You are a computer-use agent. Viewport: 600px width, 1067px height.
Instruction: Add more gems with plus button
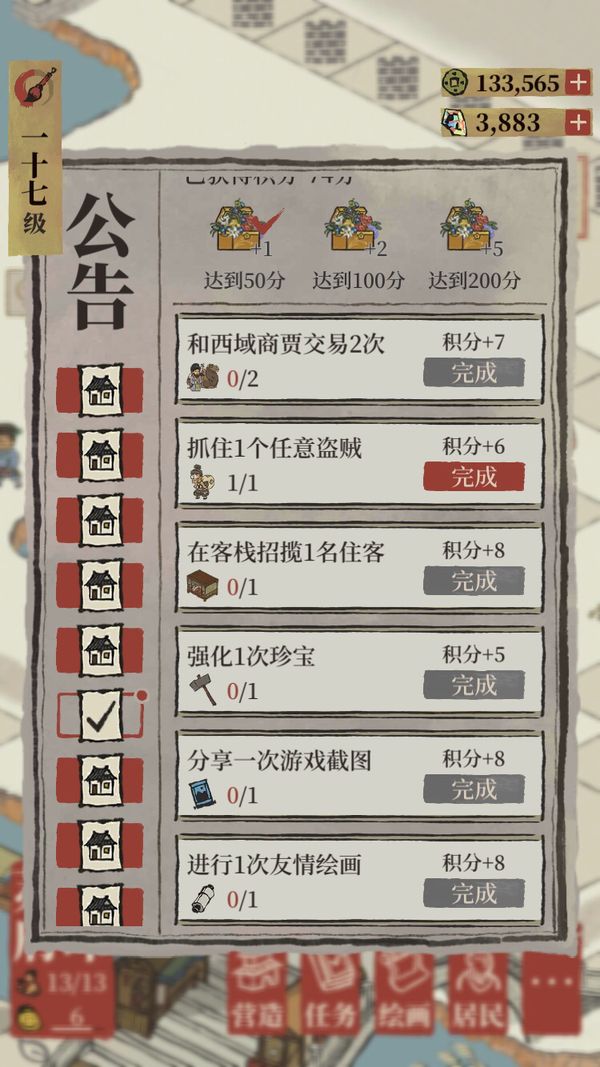(x=578, y=122)
